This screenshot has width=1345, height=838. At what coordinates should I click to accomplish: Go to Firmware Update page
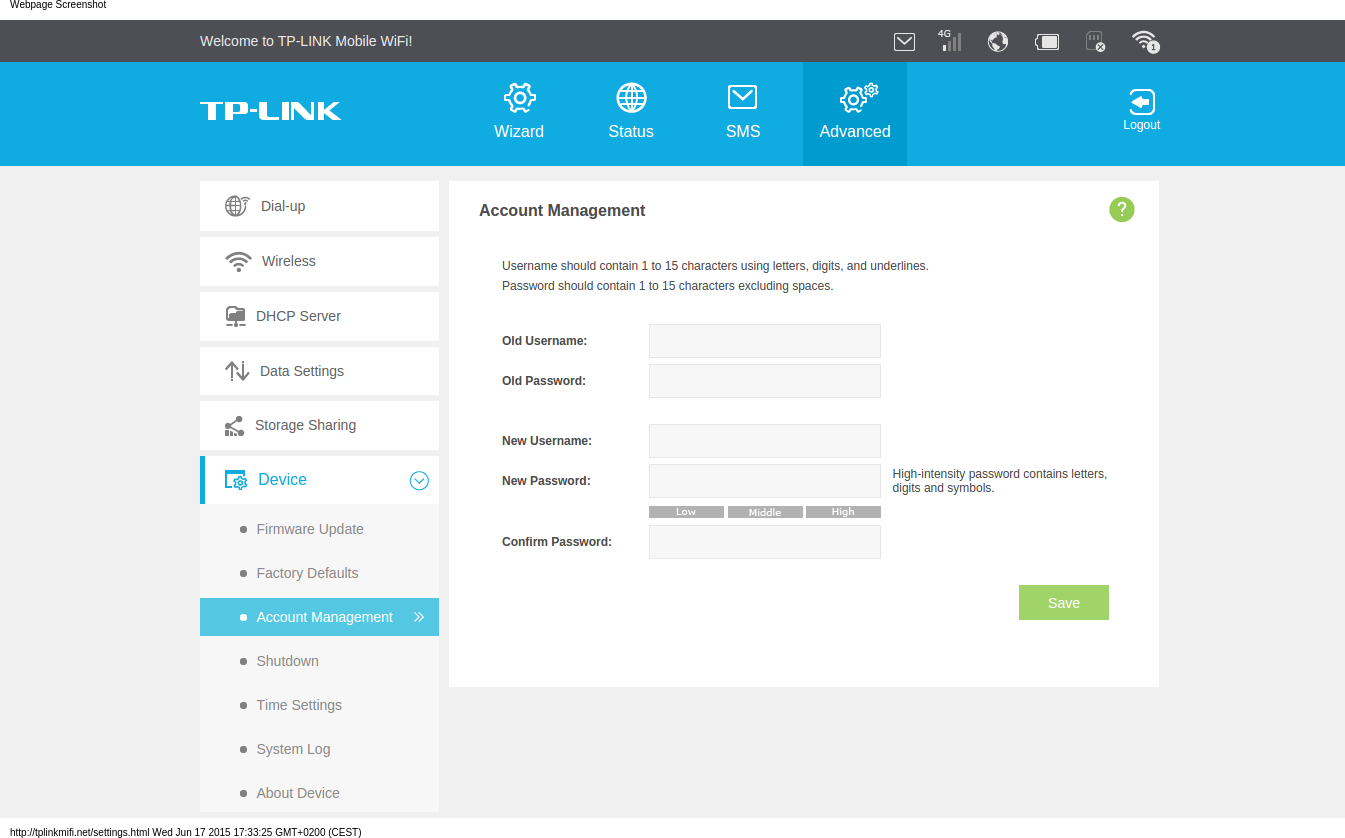coord(309,529)
